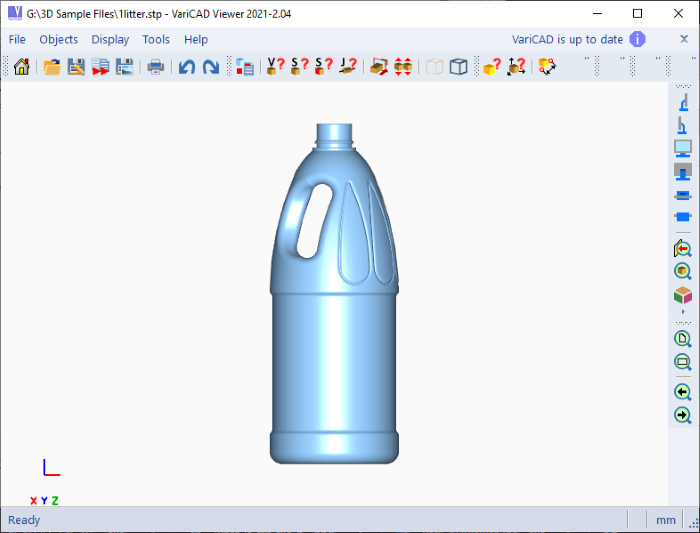Click the wireframe cube display icon
Image resolution: width=700 pixels, height=533 pixels.
pyautogui.click(x=434, y=67)
